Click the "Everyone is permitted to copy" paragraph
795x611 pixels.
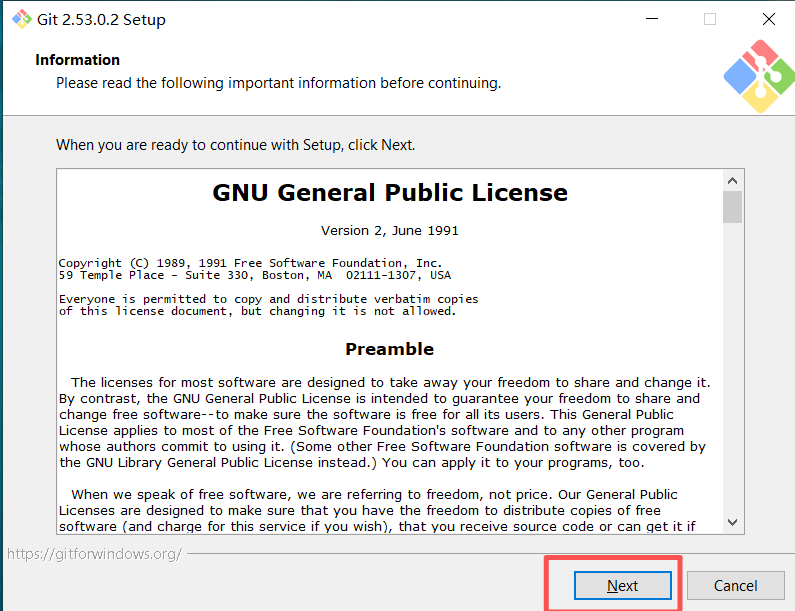pos(268,304)
